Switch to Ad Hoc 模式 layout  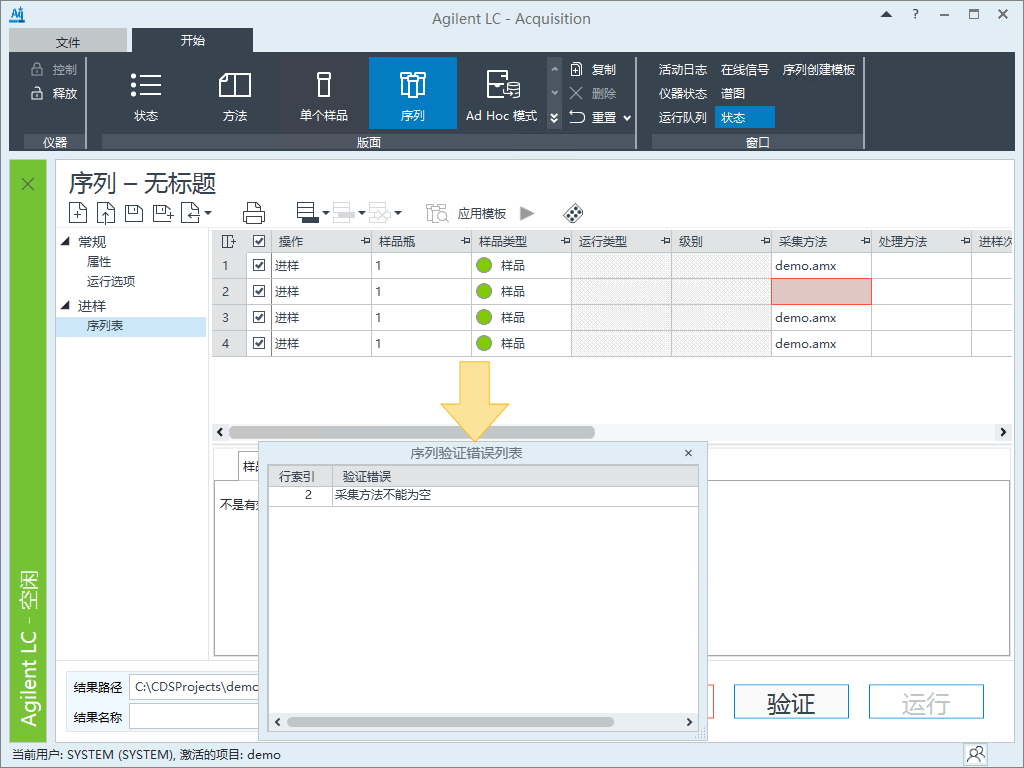pos(502,95)
